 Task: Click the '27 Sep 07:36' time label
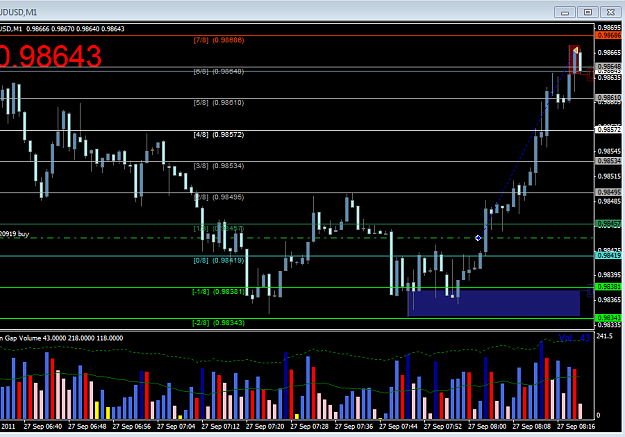pos(354,426)
